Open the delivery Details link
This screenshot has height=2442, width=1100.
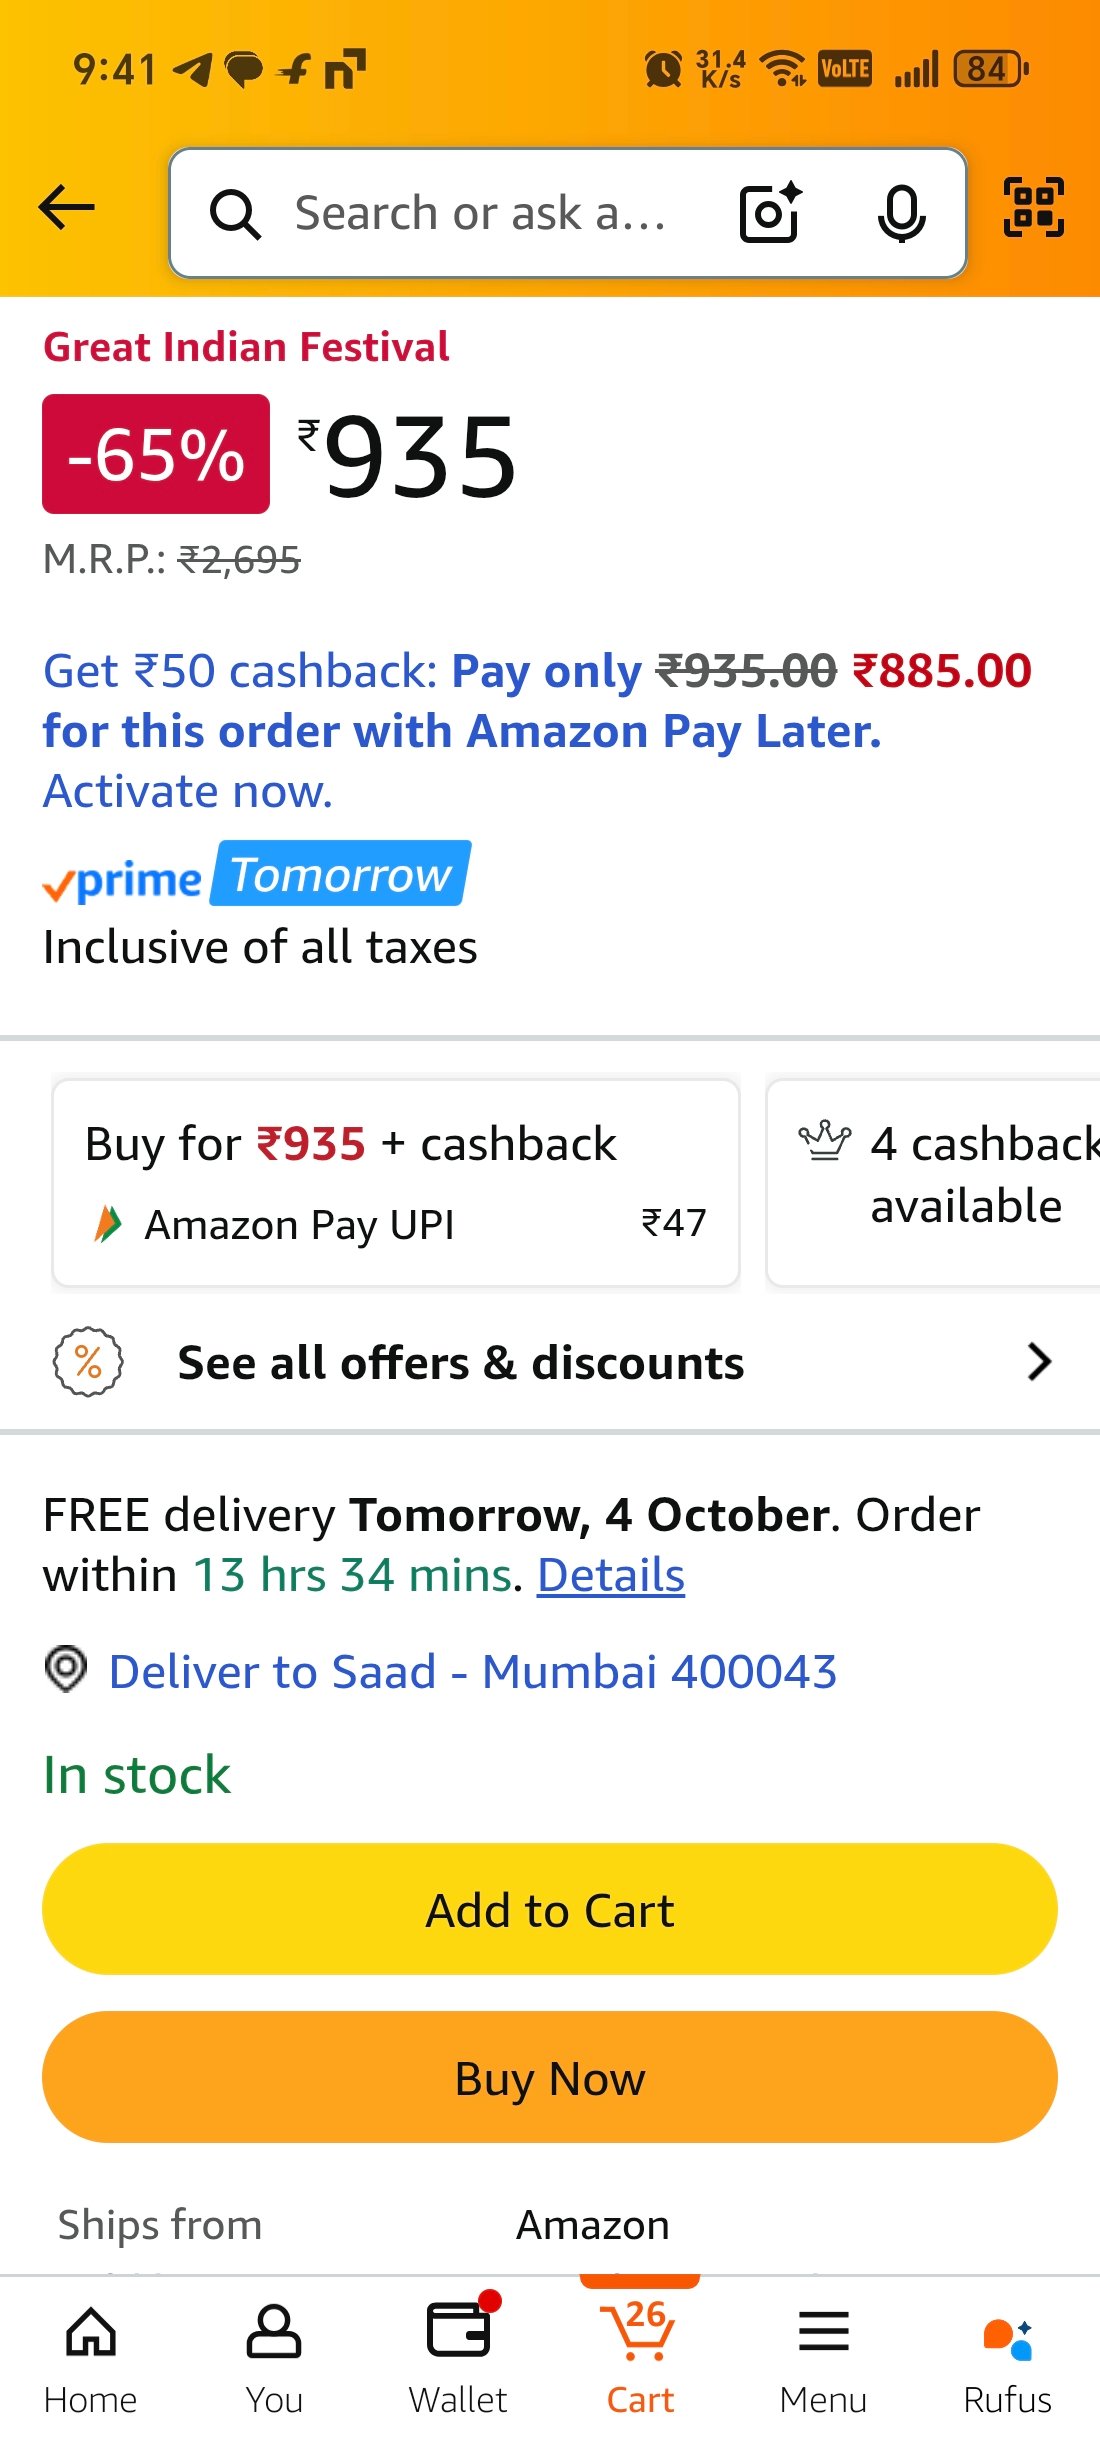610,1575
